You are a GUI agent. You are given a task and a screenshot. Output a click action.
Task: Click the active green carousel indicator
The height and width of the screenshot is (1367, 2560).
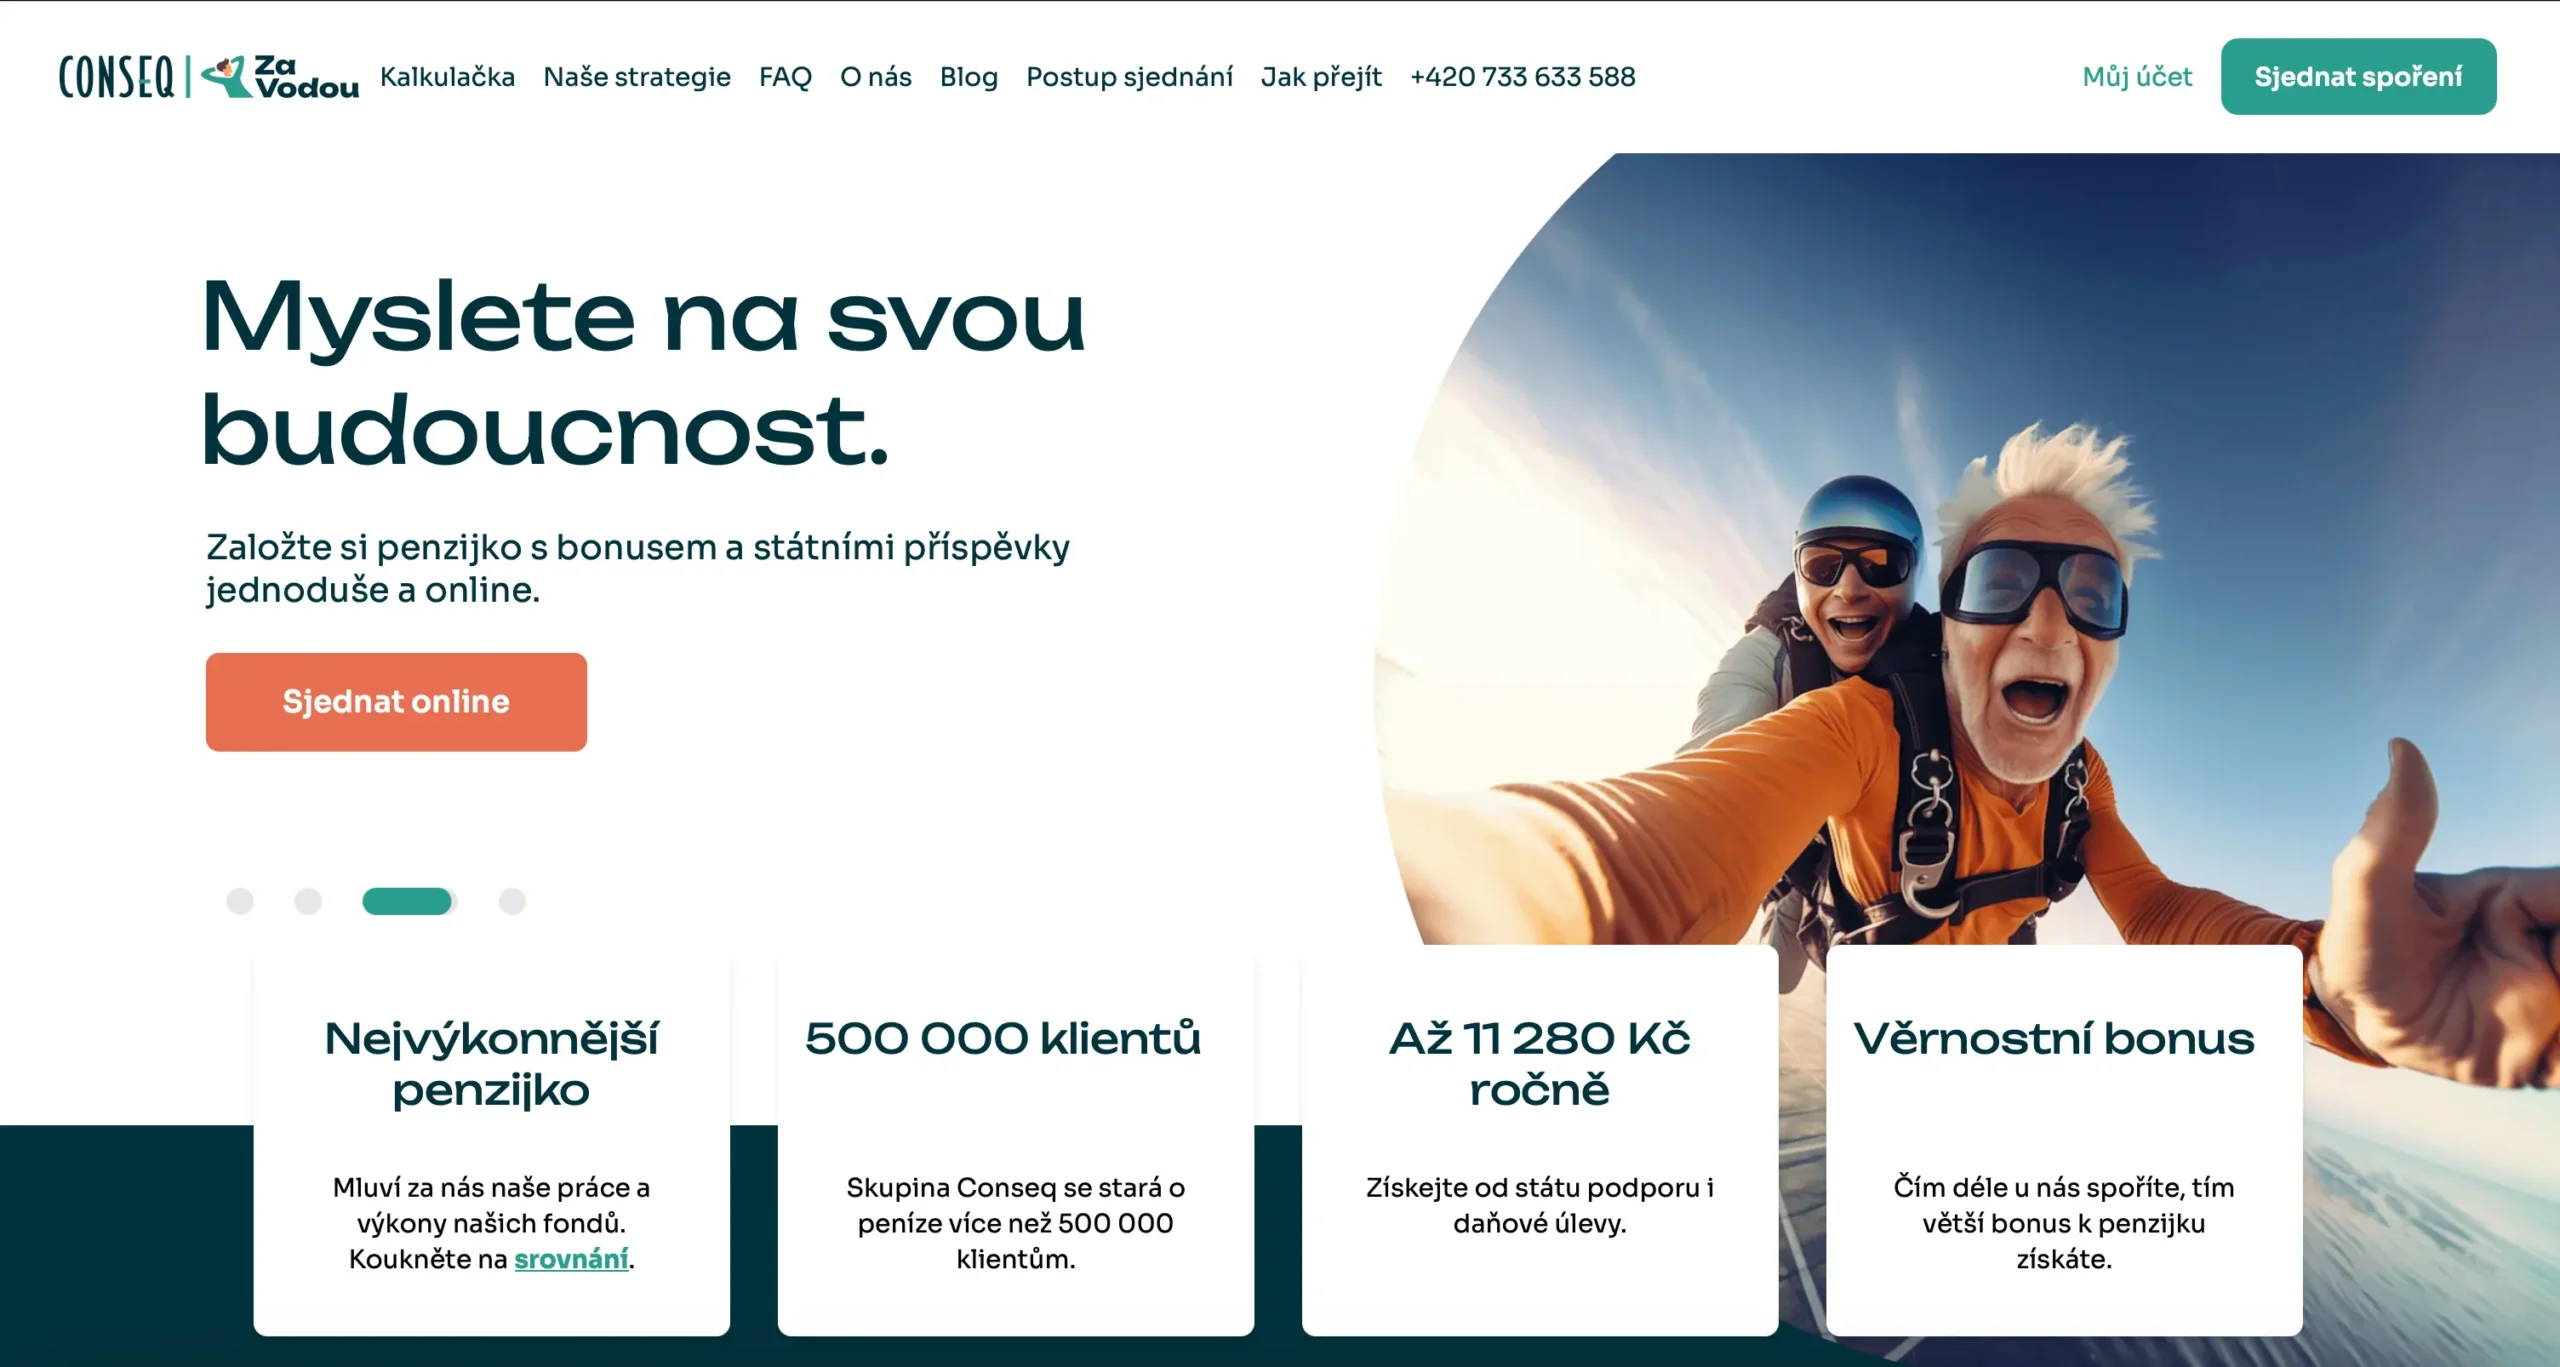click(x=408, y=901)
